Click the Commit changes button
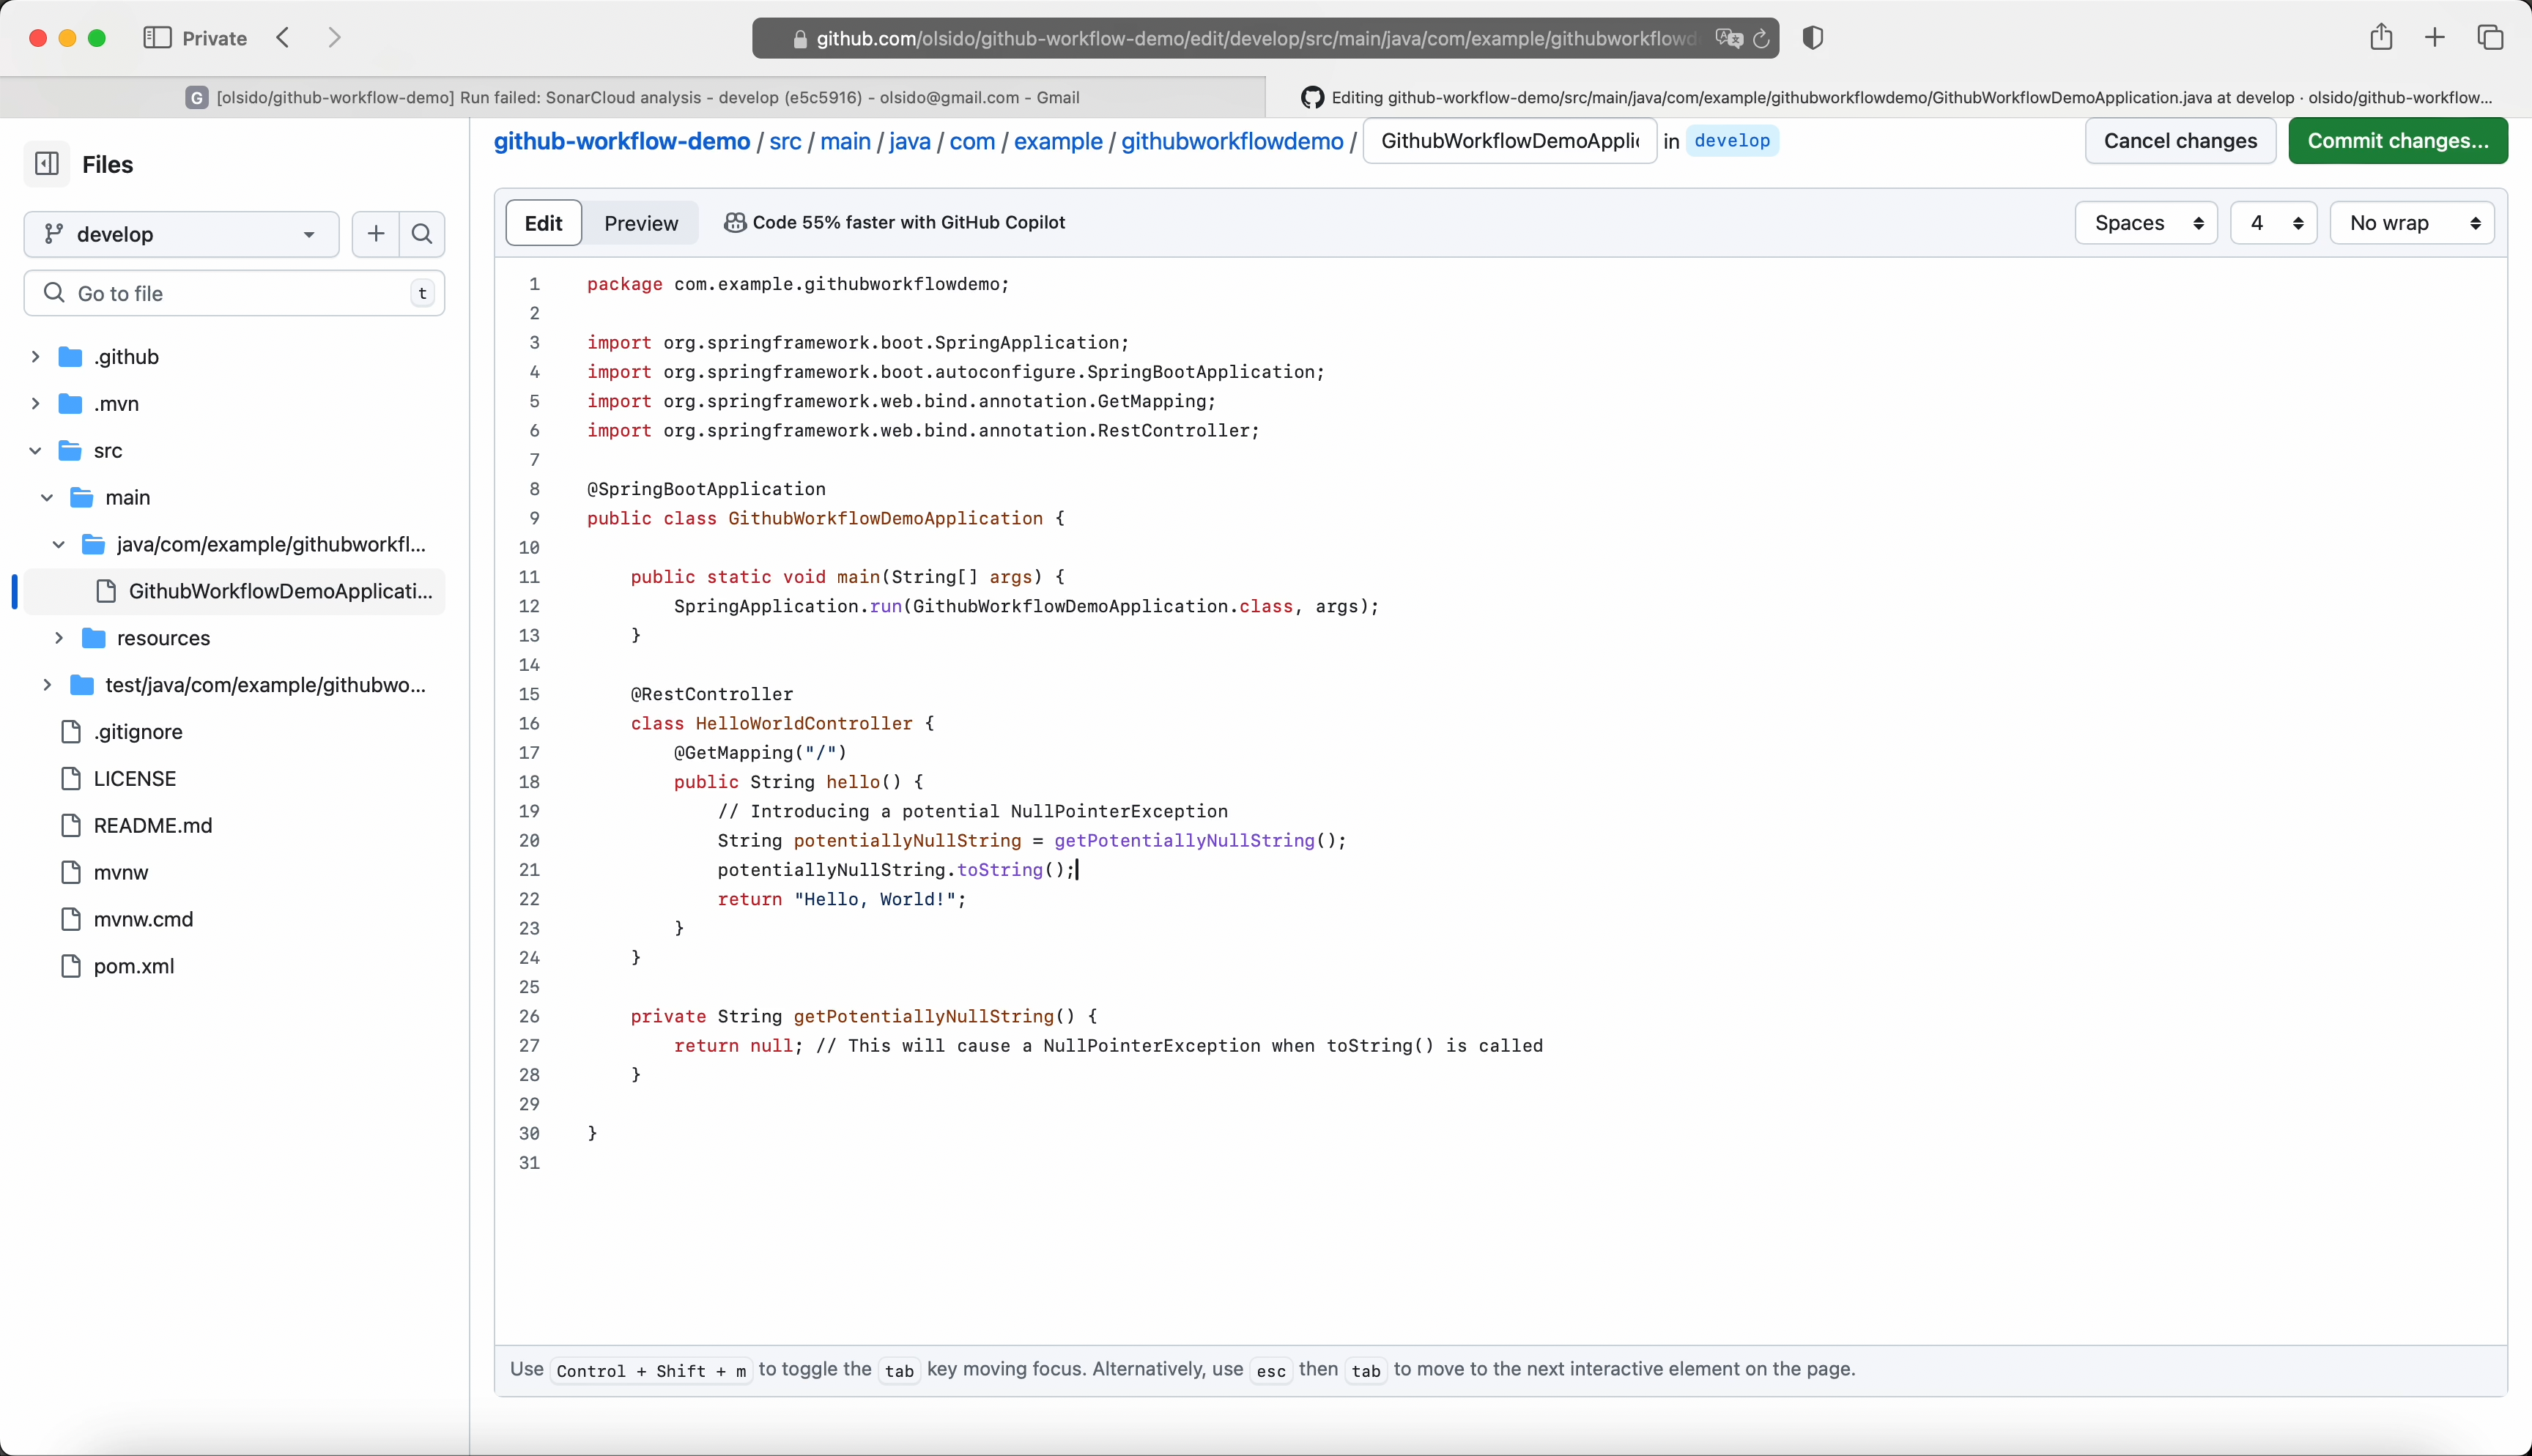The image size is (2532, 1456). pyautogui.click(x=2397, y=141)
